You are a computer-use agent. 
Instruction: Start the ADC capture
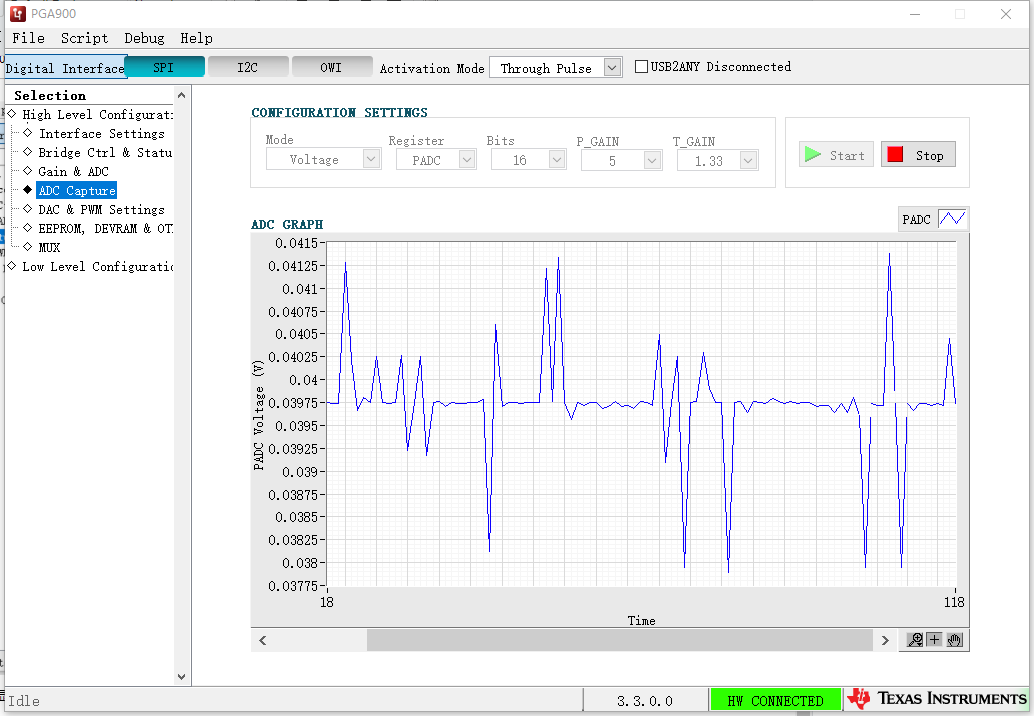click(836, 155)
